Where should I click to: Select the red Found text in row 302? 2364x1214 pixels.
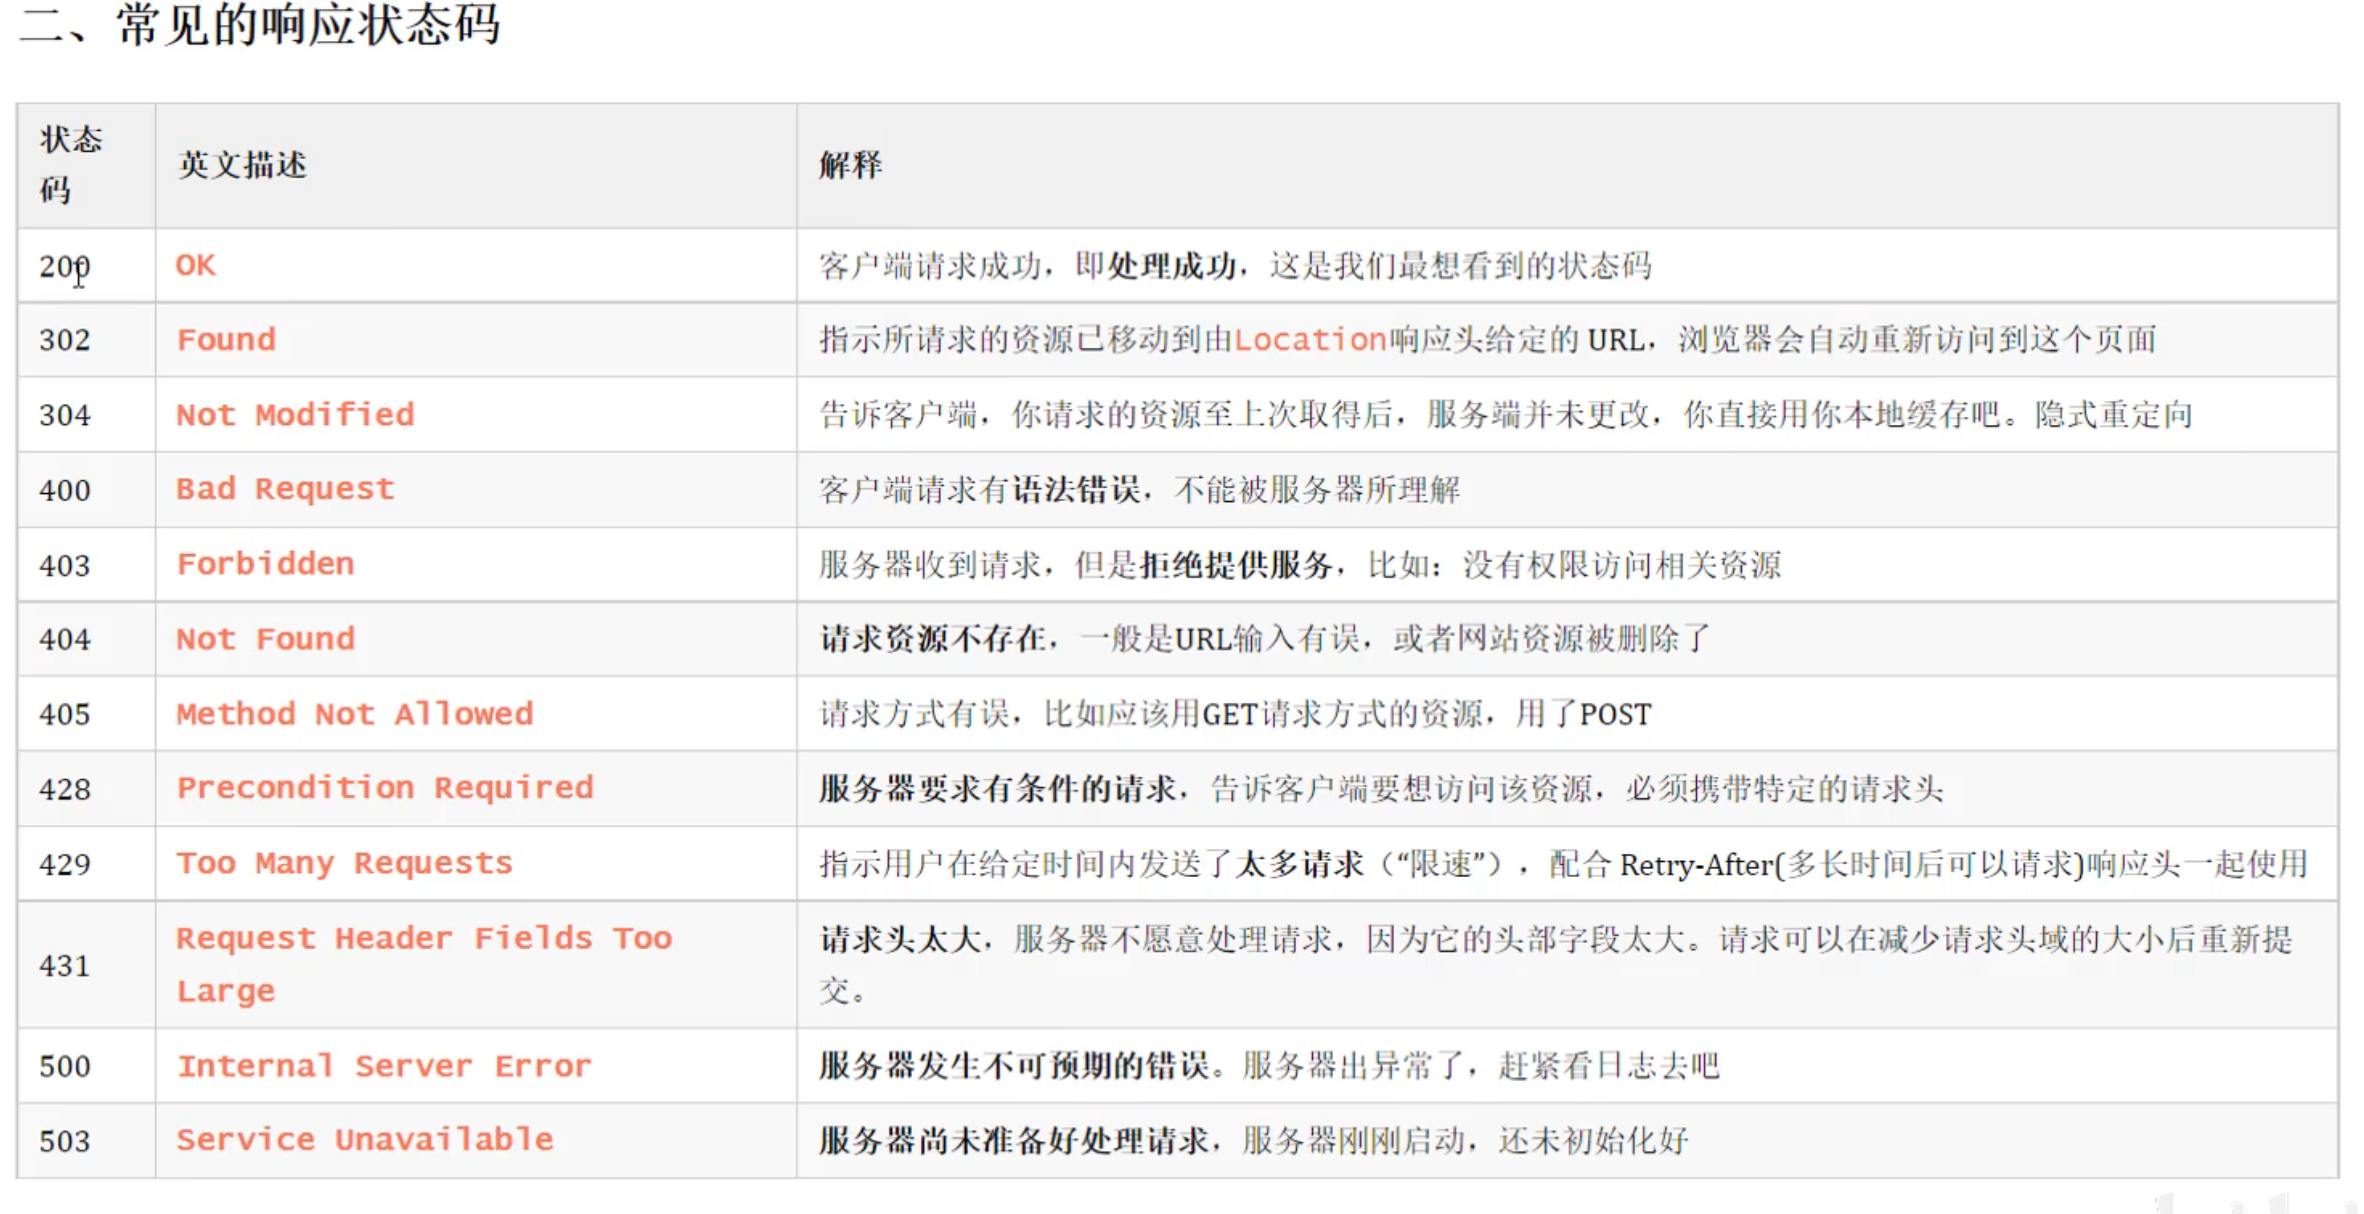(226, 340)
